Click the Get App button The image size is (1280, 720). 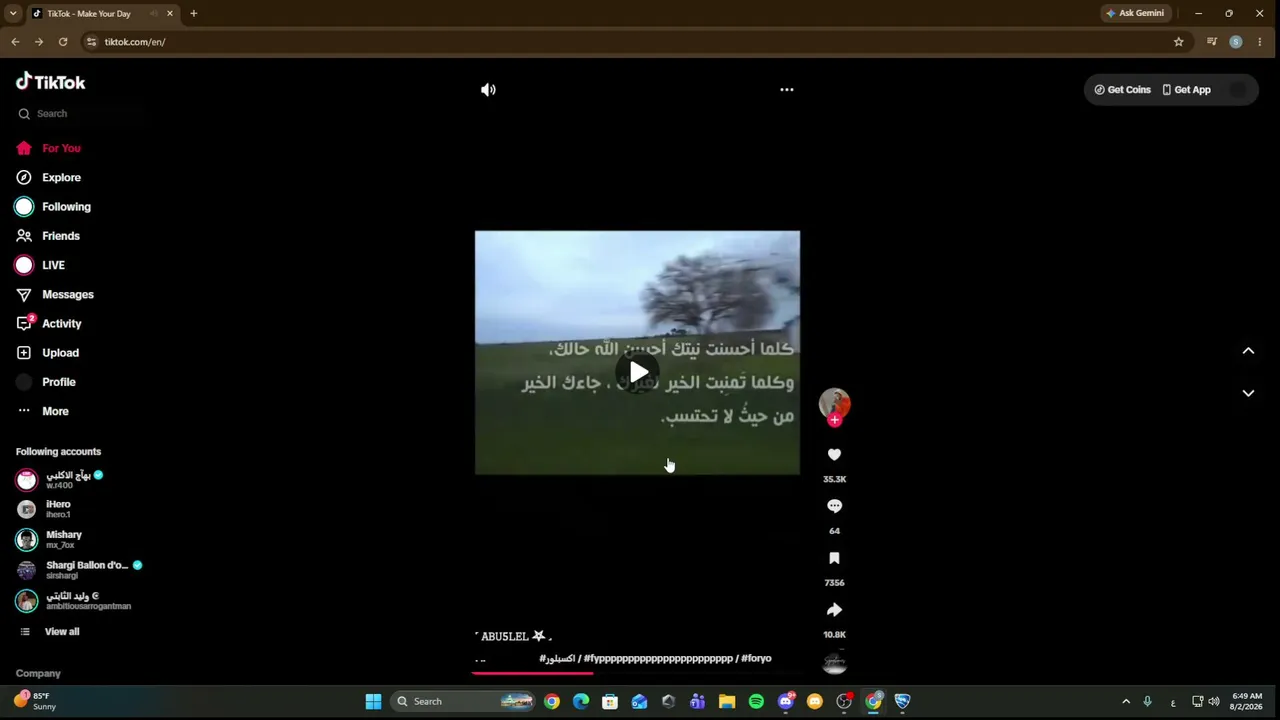tap(1186, 90)
